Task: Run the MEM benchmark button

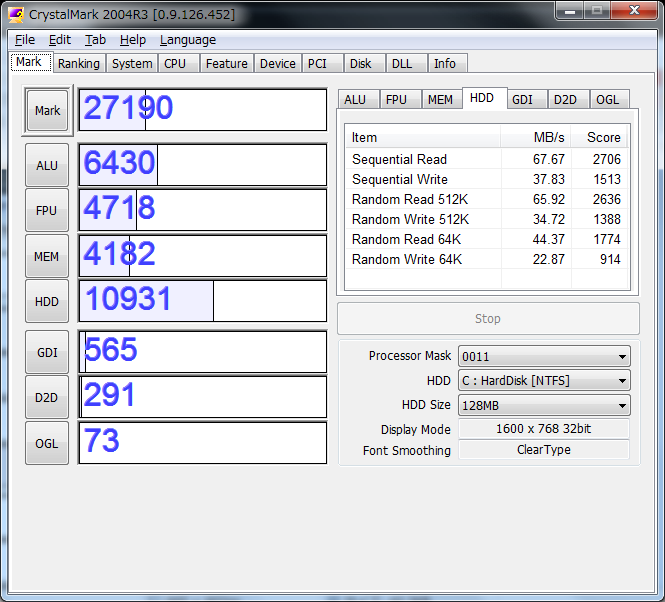Action: pos(47,256)
